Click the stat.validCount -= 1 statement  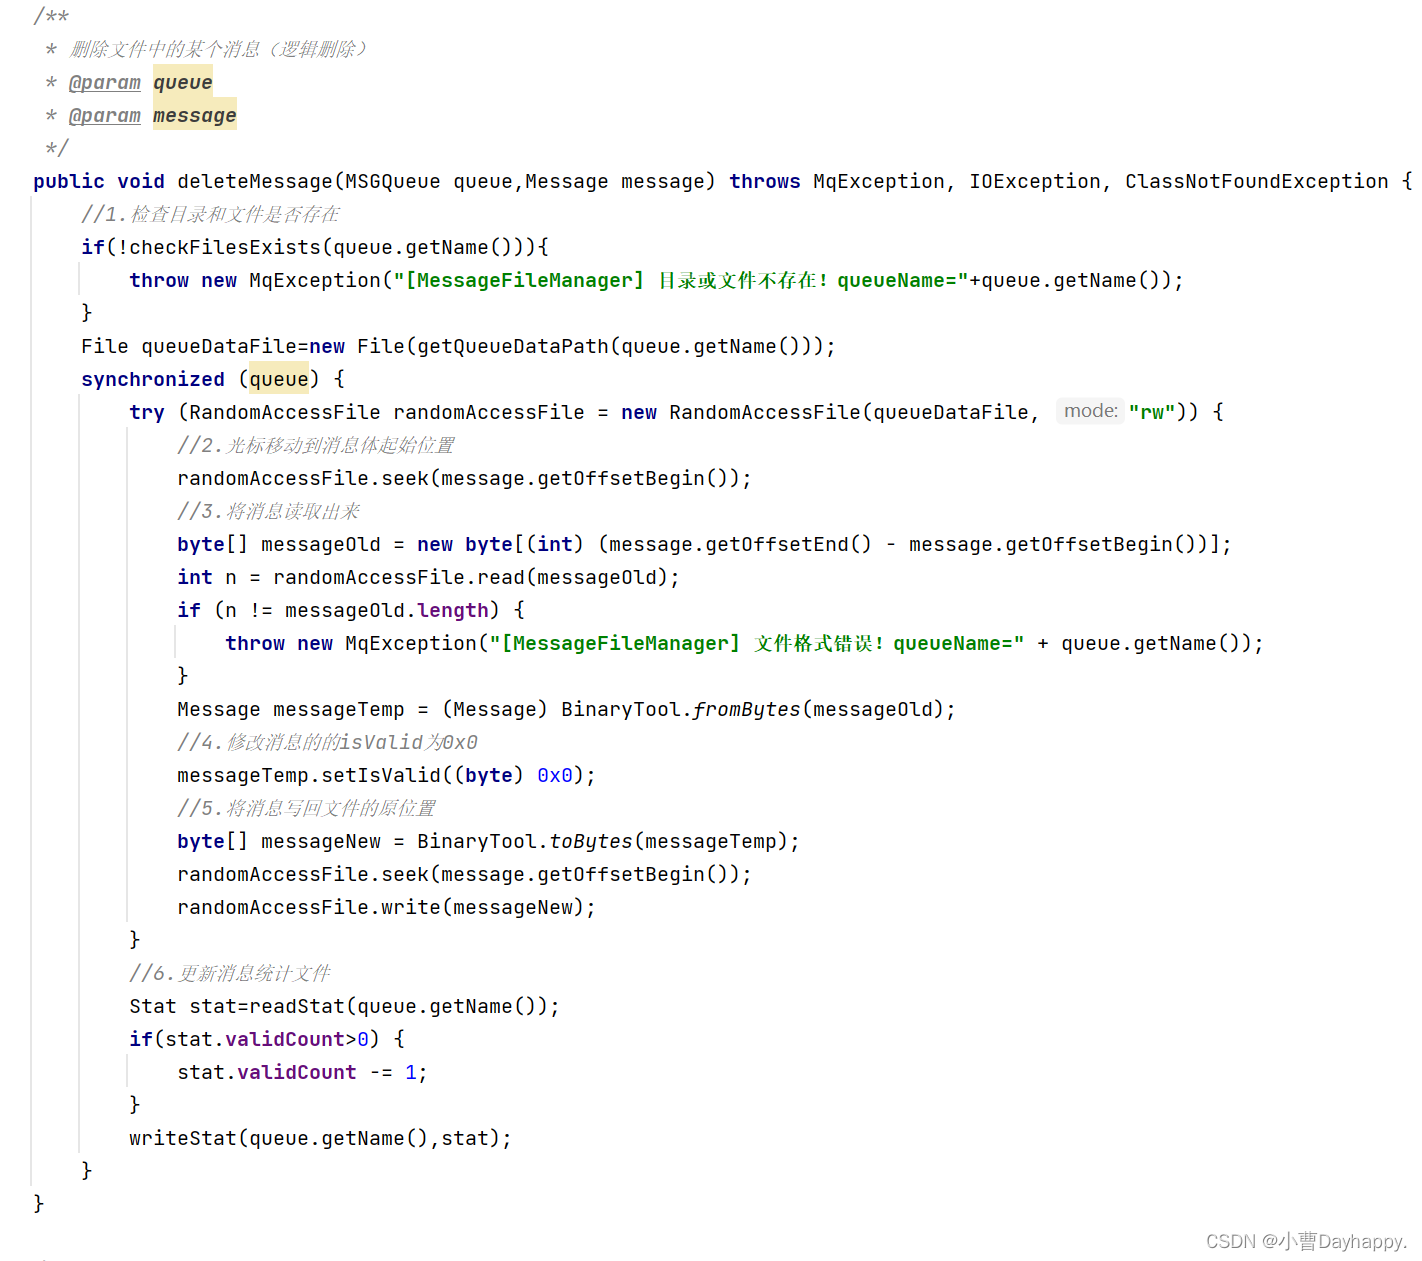click(x=302, y=1072)
